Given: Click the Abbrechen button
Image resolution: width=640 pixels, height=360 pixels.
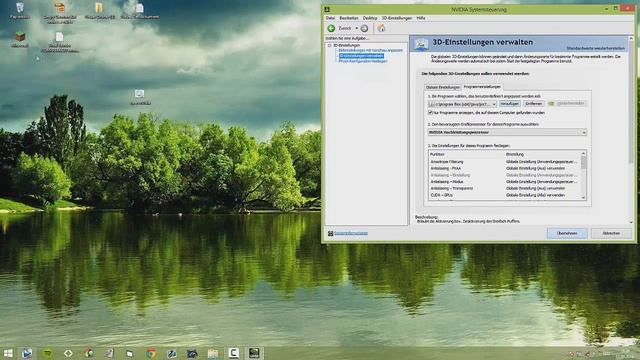Looking at the screenshot, I should [611, 233].
